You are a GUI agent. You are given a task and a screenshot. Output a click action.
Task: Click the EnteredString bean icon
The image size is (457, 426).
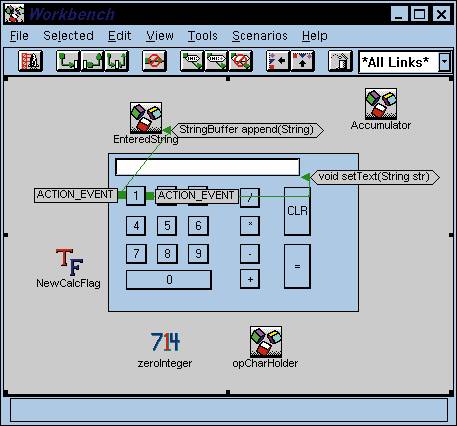[x=146, y=118]
